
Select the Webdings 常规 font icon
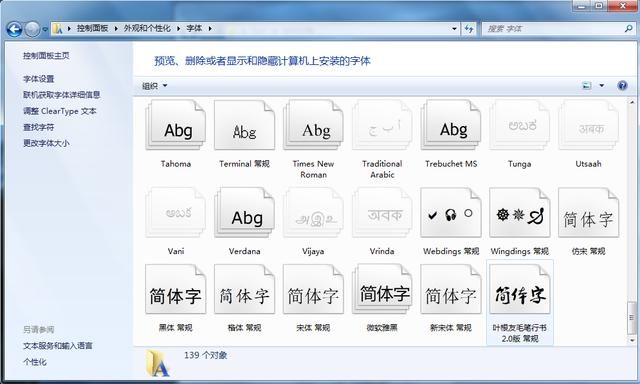point(451,213)
